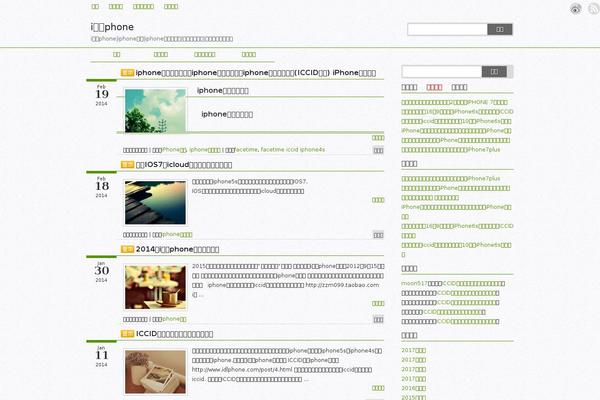Click the 'Jan 30 2014' date block

pos(102,271)
